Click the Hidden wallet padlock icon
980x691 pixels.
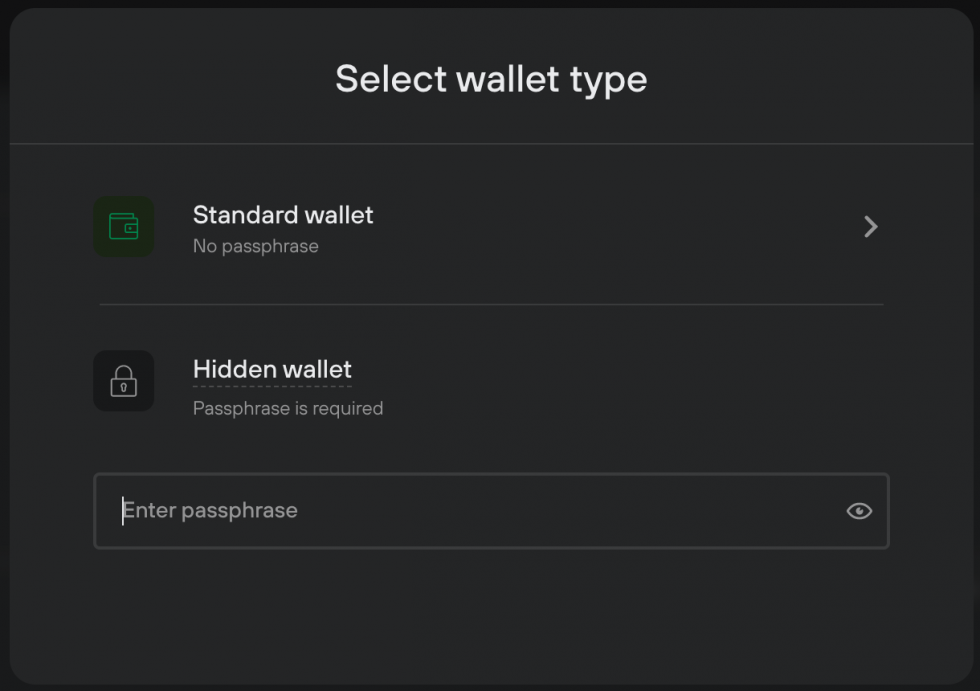tap(124, 380)
